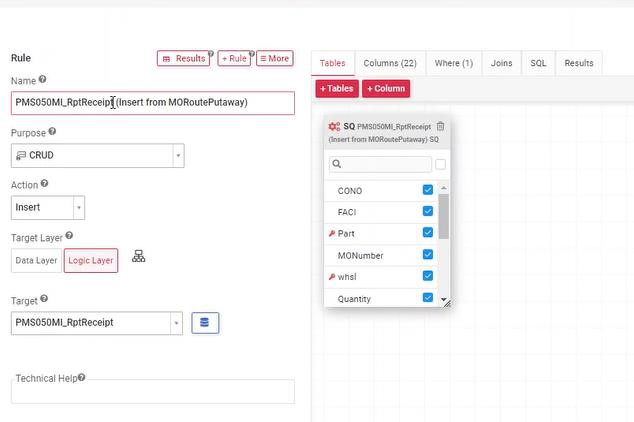Viewport: 634px width, 422px height.
Task: Switch to the Columns (22) tab
Action: coord(389,63)
